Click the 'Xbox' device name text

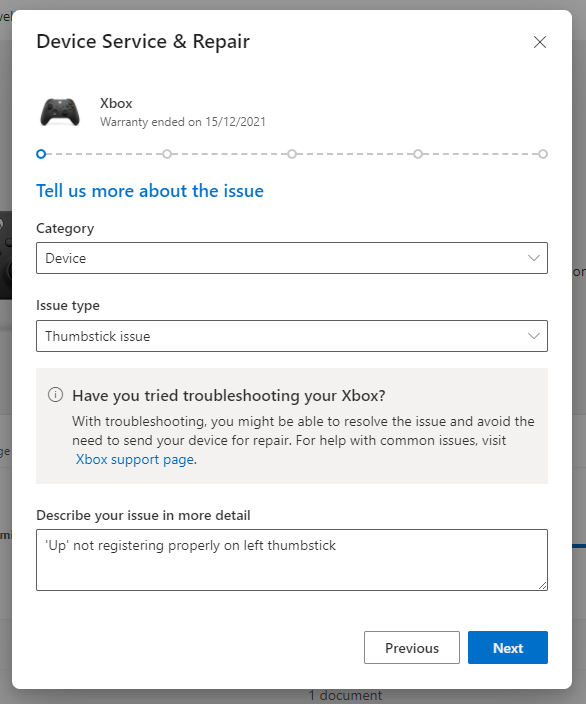pos(116,103)
